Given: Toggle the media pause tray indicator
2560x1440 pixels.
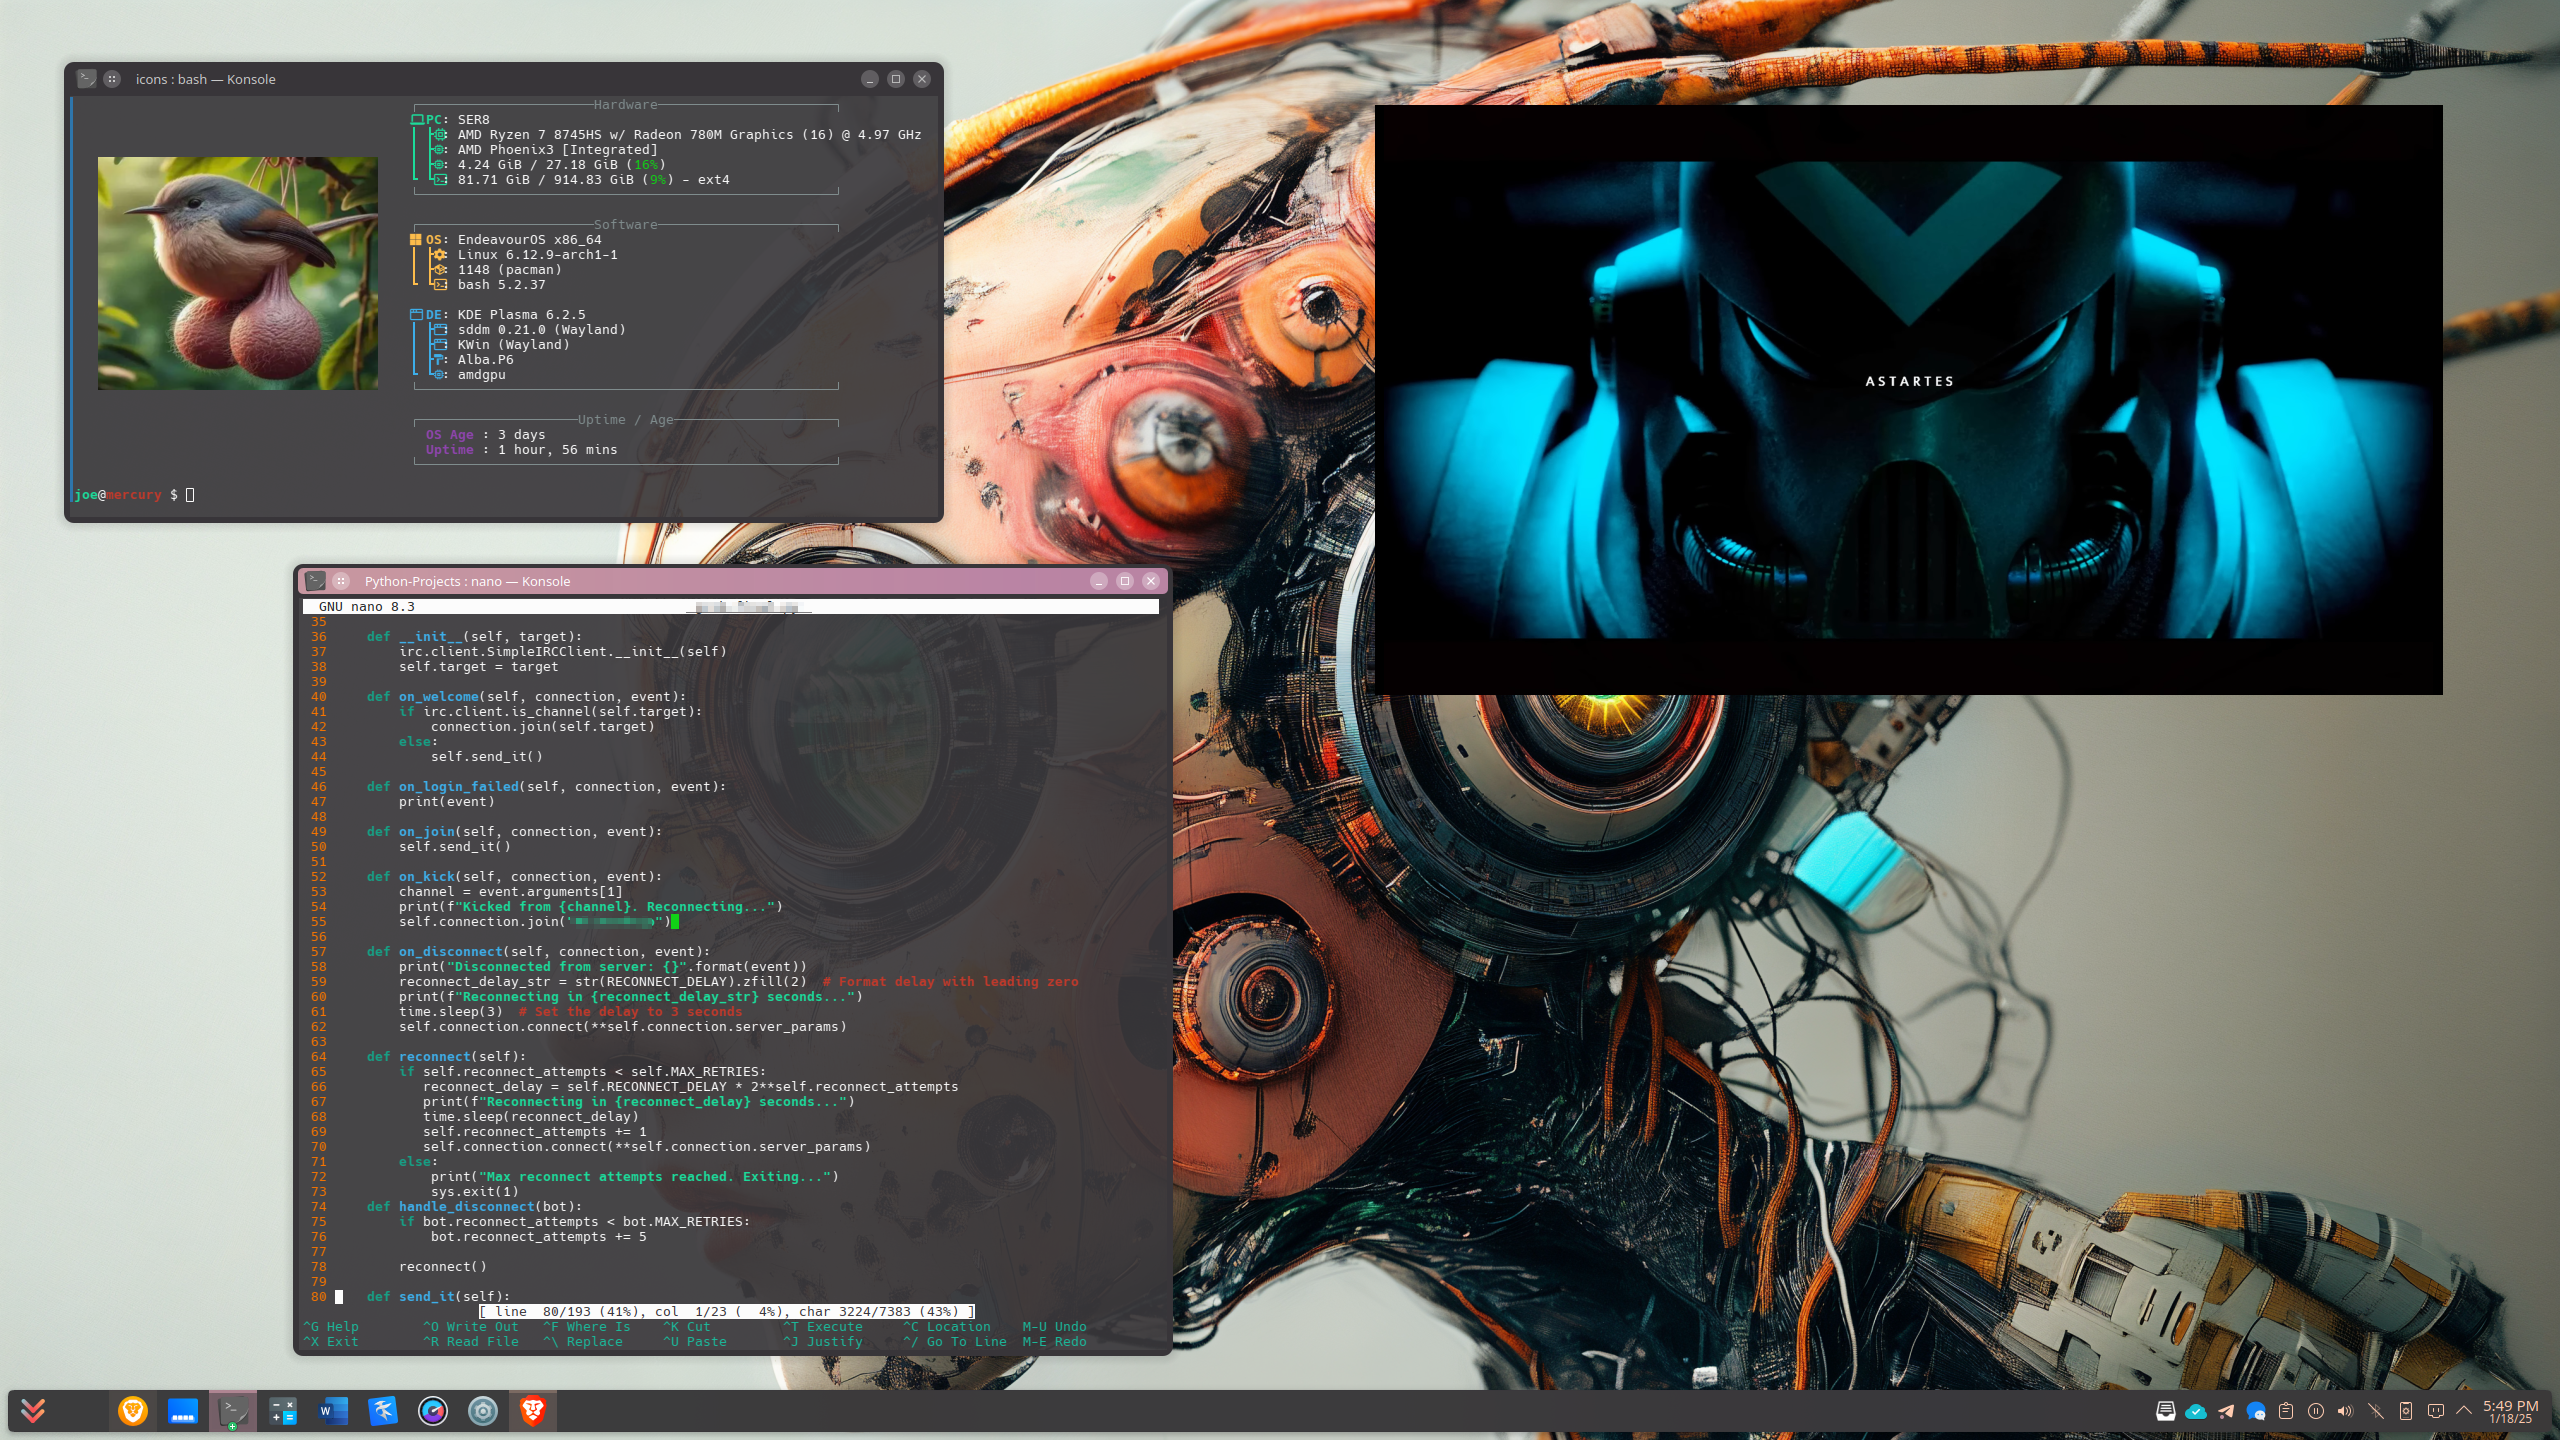Looking at the screenshot, I should click(2316, 1411).
